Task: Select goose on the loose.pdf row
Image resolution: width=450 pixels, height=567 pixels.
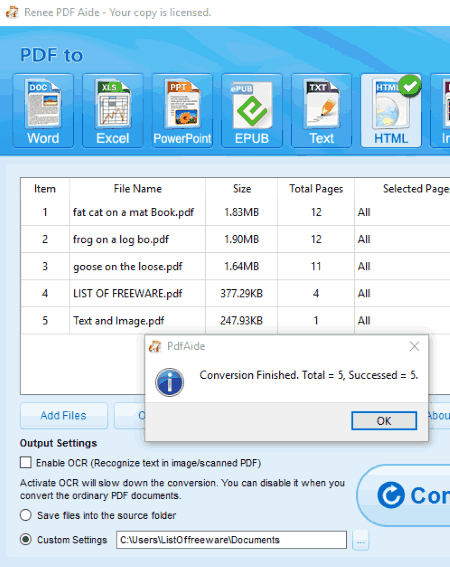Action: pos(235,267)
